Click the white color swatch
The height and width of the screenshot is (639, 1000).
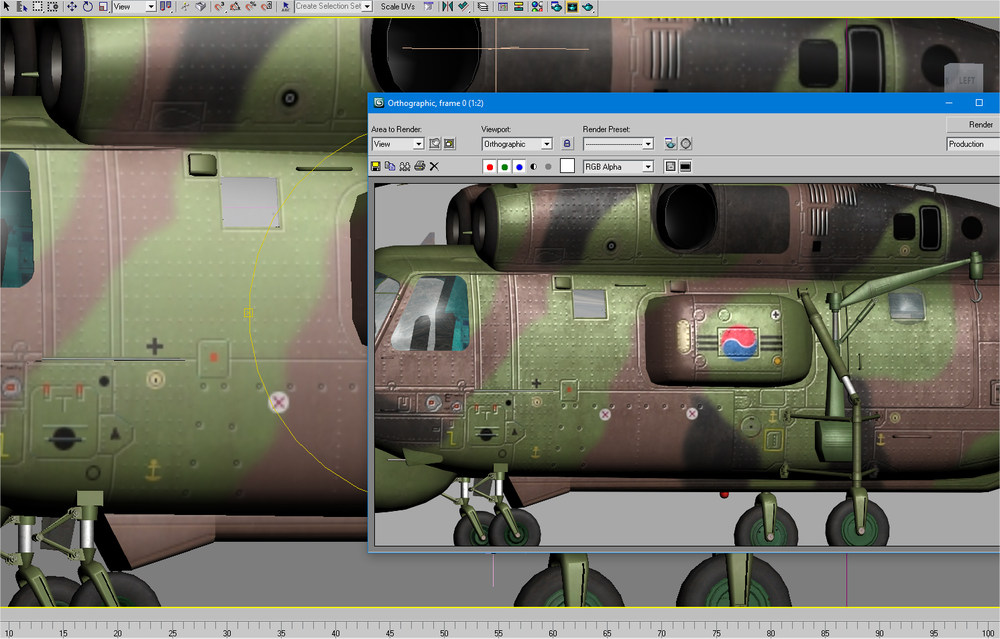coord(567,166)
